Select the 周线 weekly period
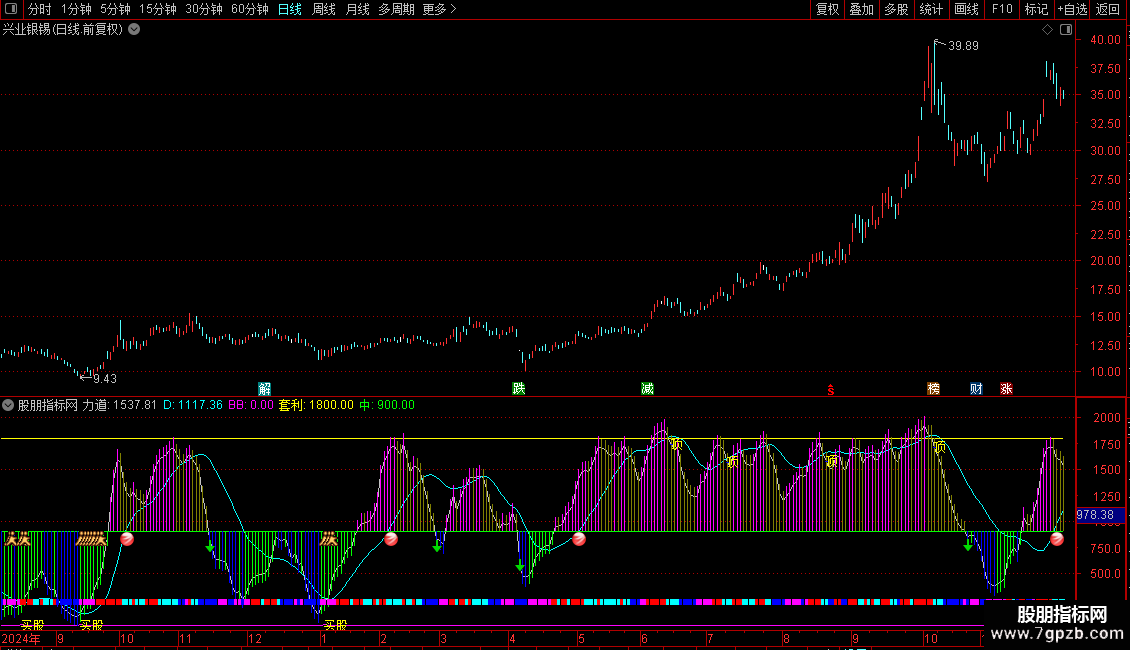The width and height of the screenshot is (1130, 650). pyautogui.click(x=324, y=9)
